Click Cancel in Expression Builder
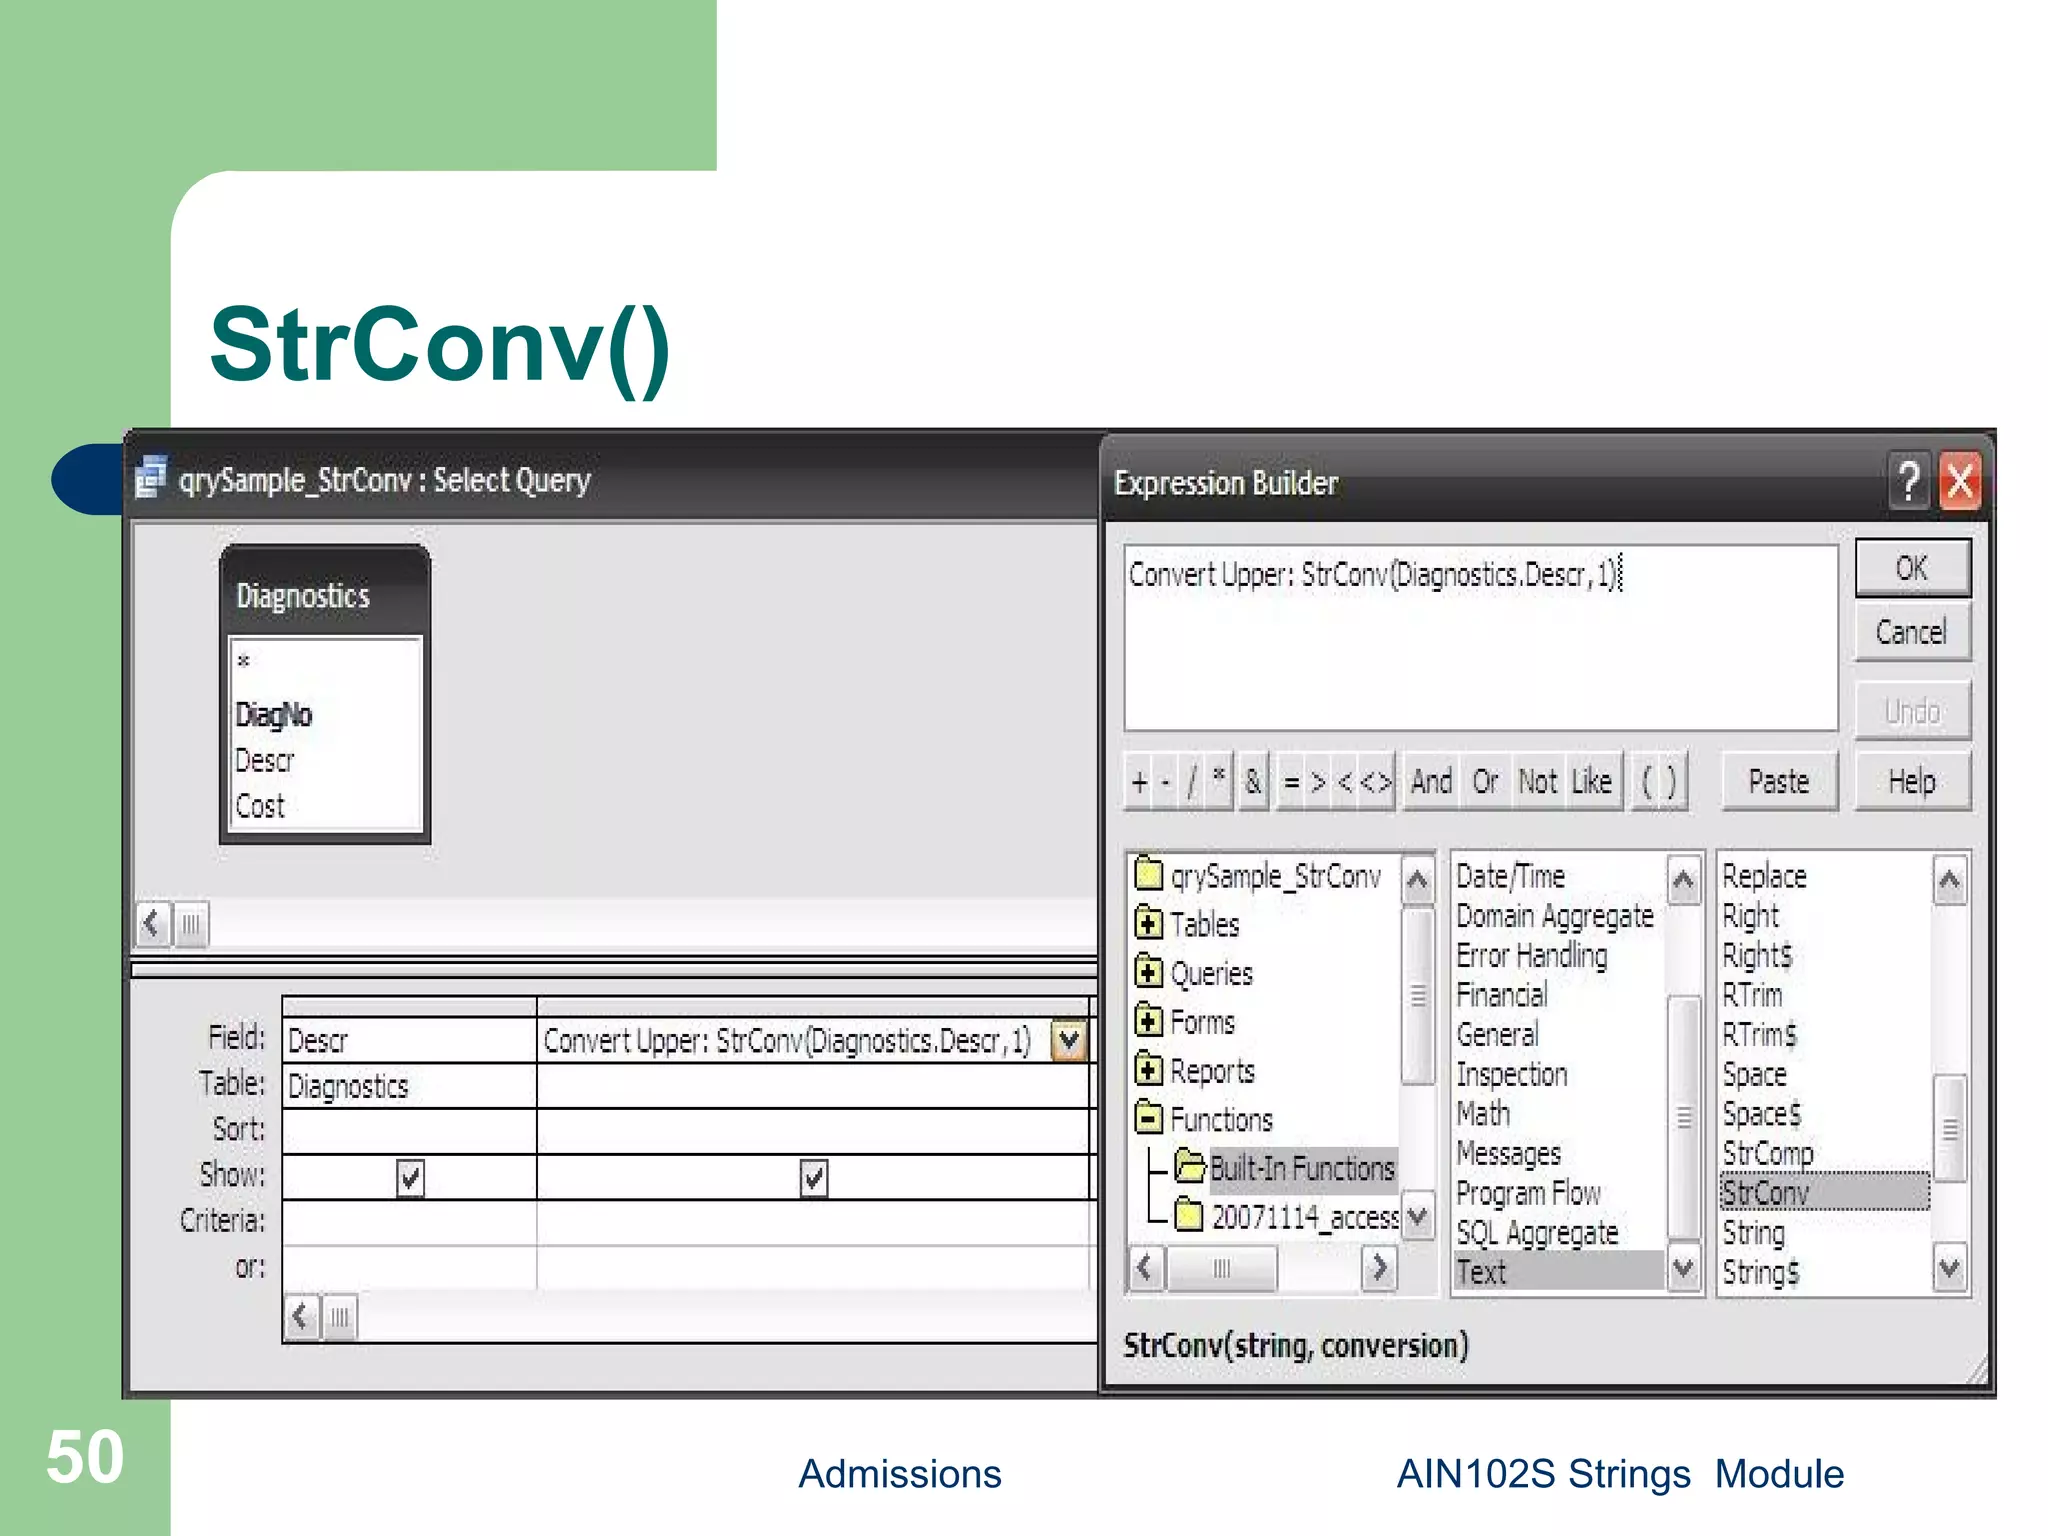 tap(1912, 632)
